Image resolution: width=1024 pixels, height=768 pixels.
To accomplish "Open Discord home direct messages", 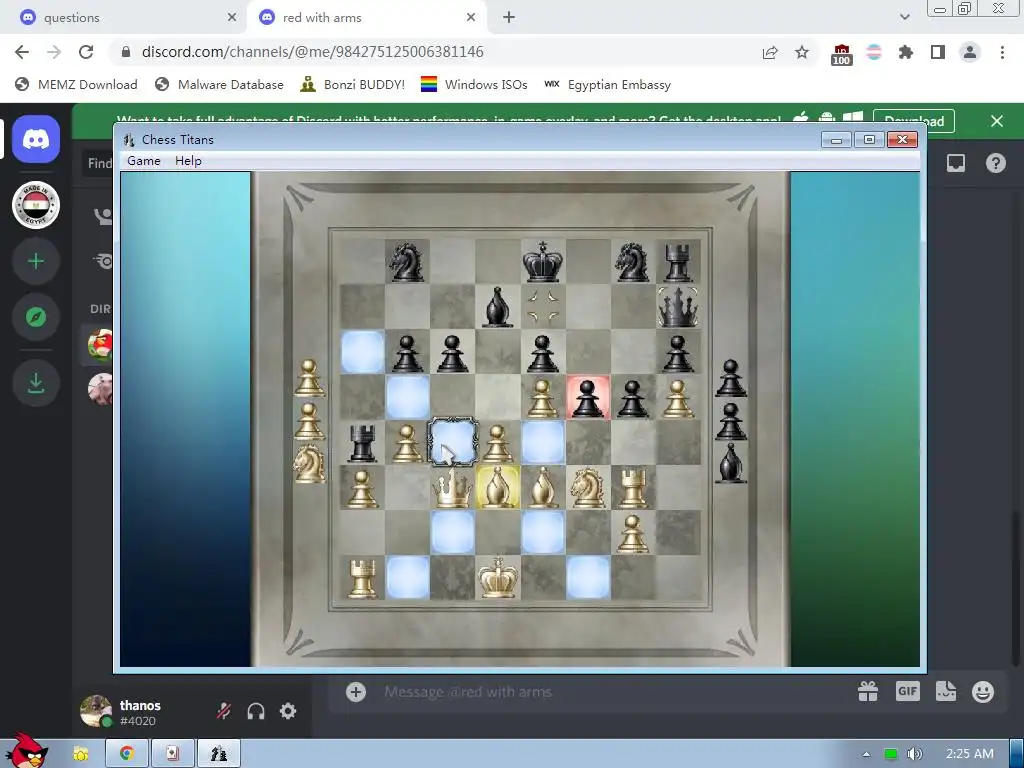I will click(x=36, y=139).
